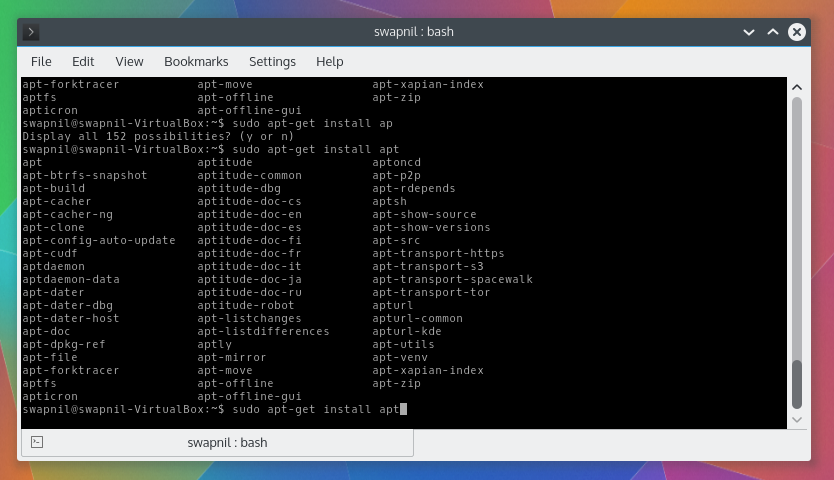834x480 pixels.
Task: Click 'apt-config-auto-update' entry
Action: point(99,241)
